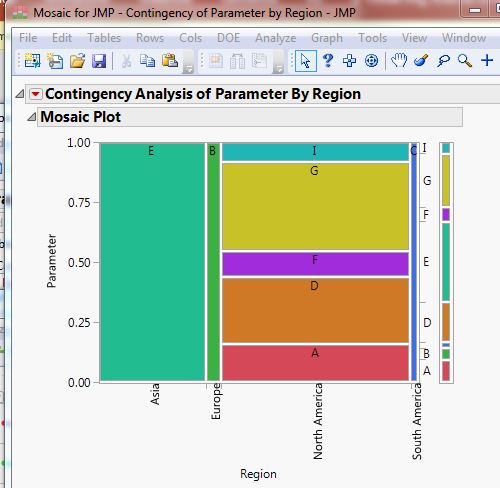
Task: Open the Graph menu
Action: pyautogui.click(x=327, y=38)
